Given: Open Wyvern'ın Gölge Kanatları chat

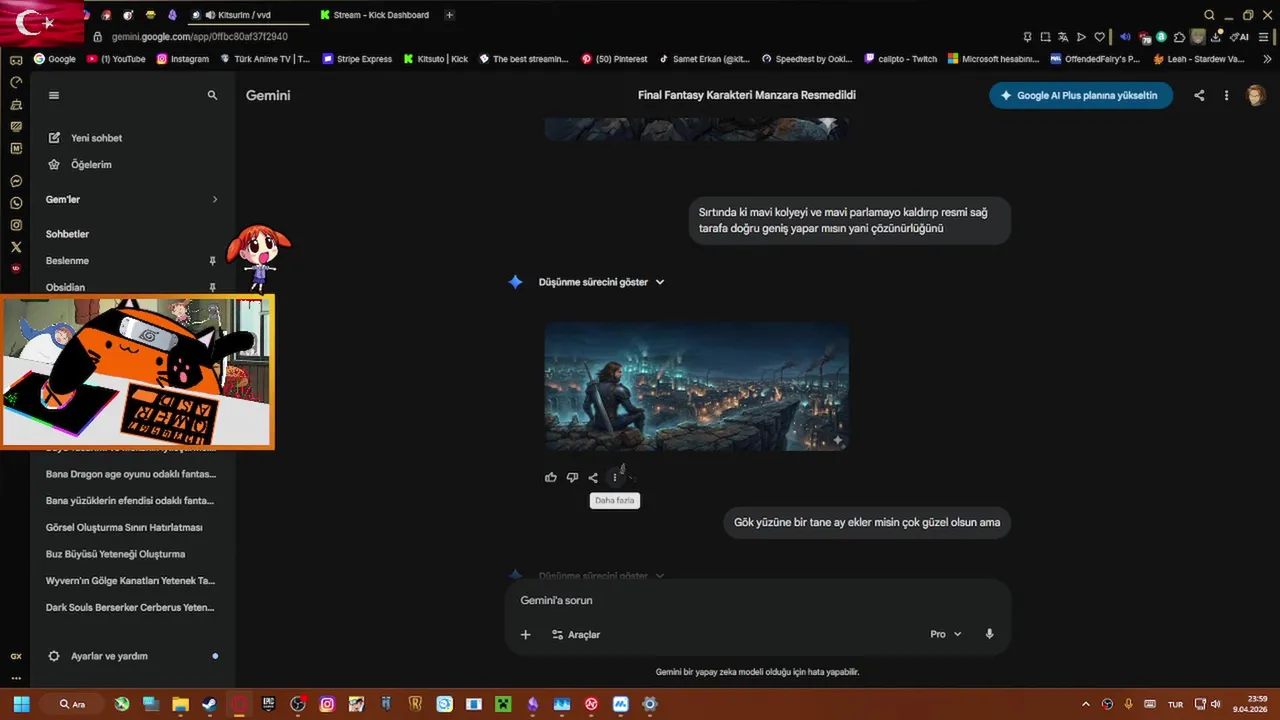Looking at the screenshot, I should (130, 581).
